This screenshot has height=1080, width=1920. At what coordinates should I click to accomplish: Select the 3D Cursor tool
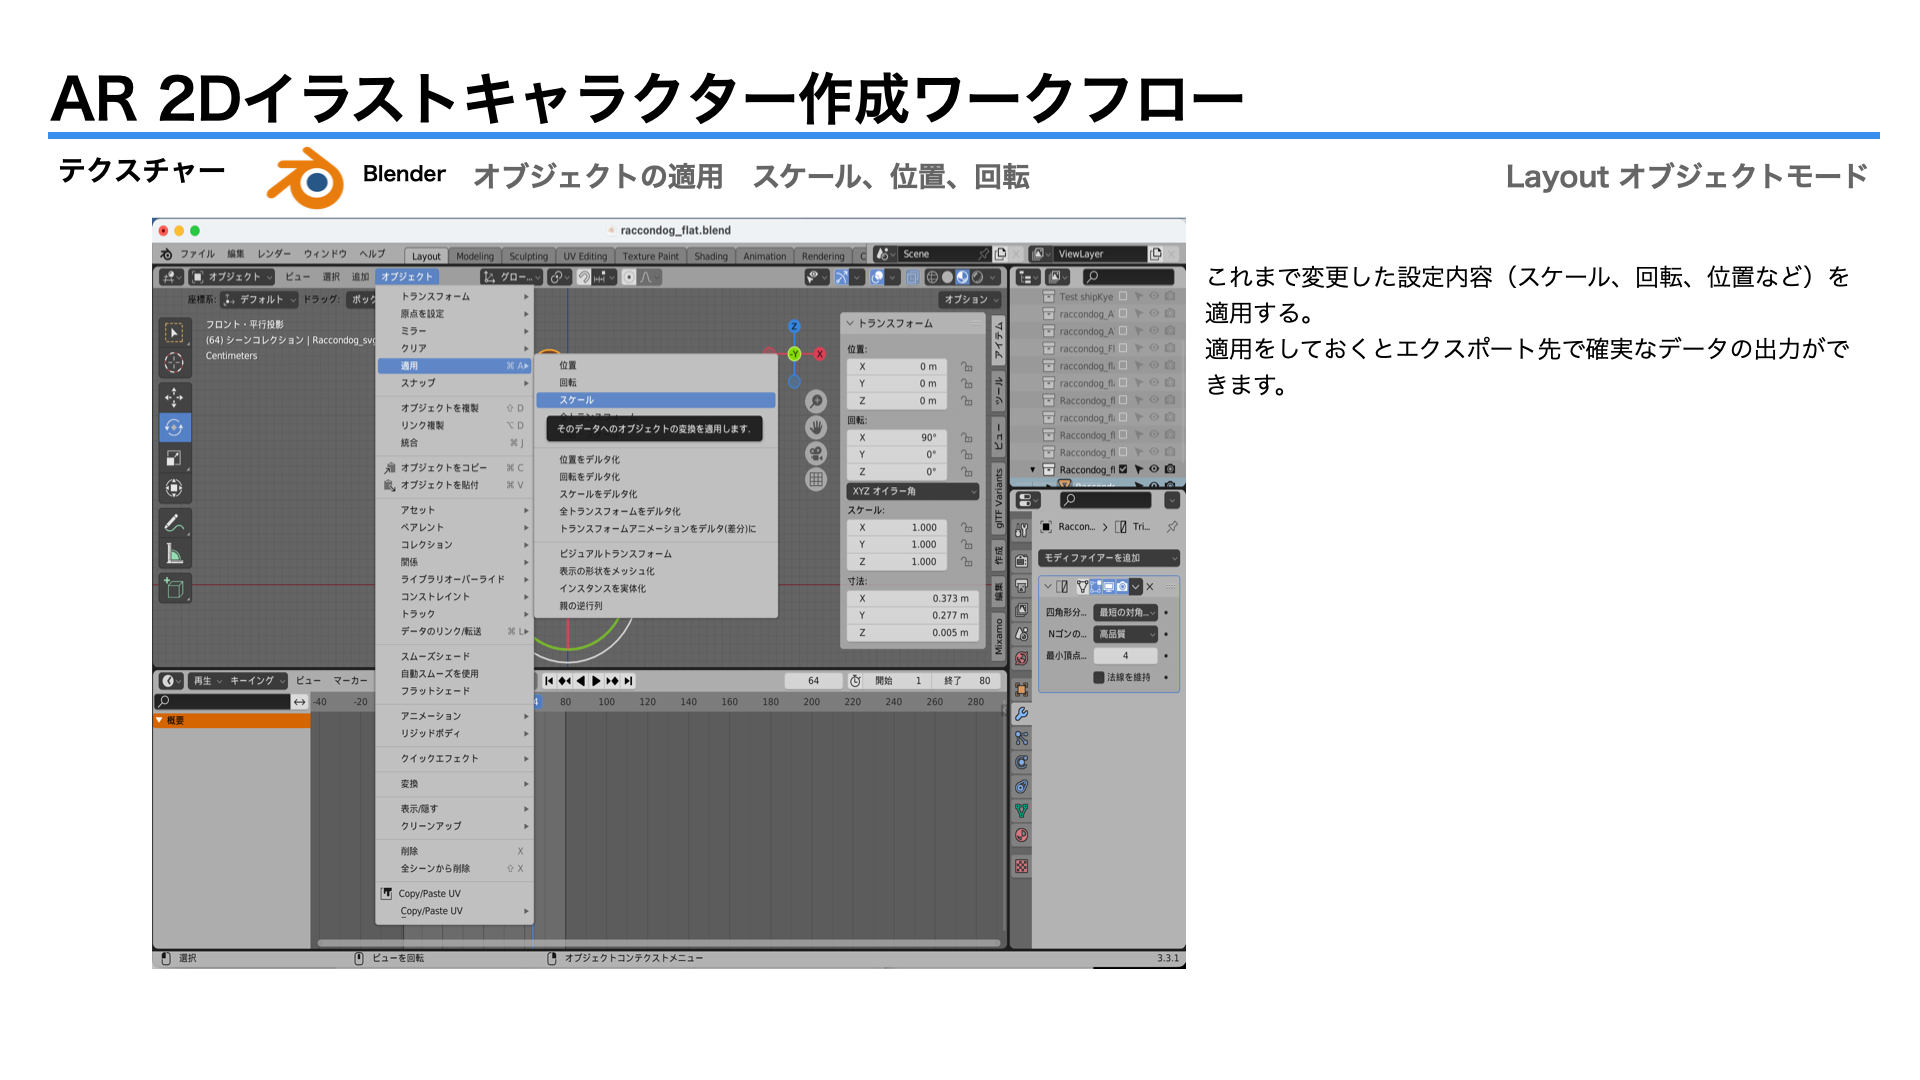pos(174,362)
